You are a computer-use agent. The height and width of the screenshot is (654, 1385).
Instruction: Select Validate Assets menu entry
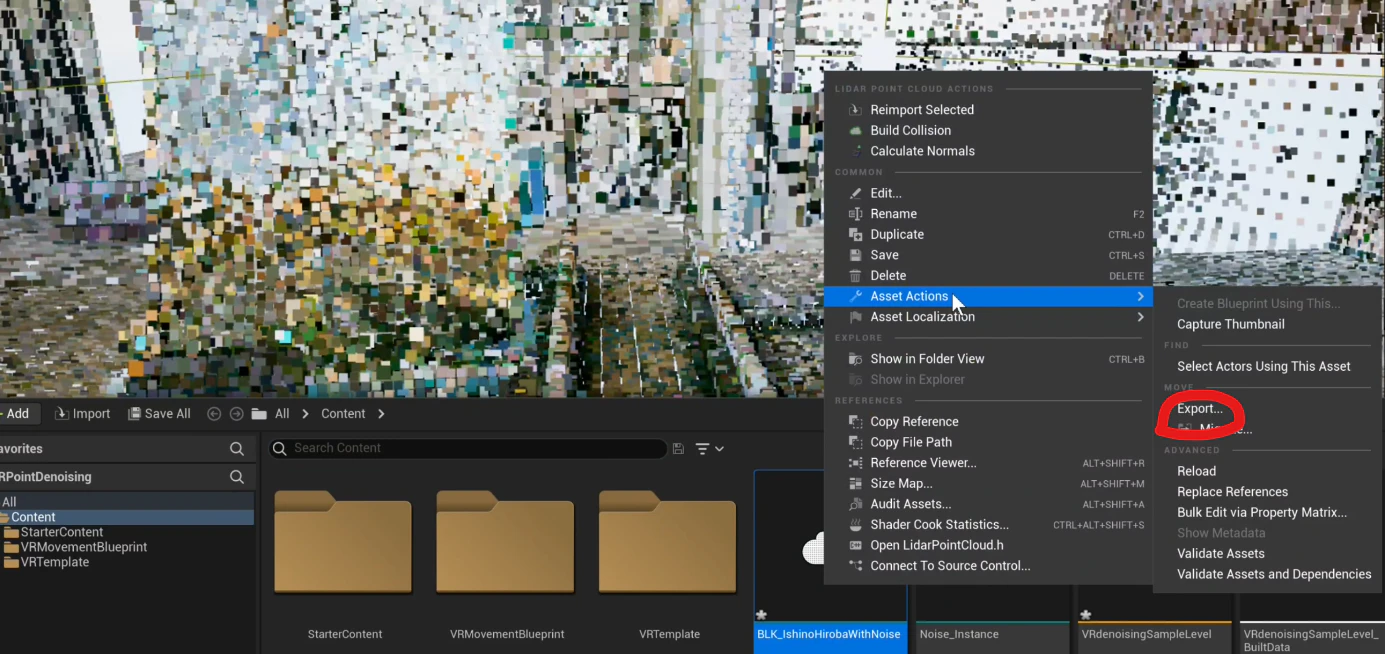tap(1221, 554)
